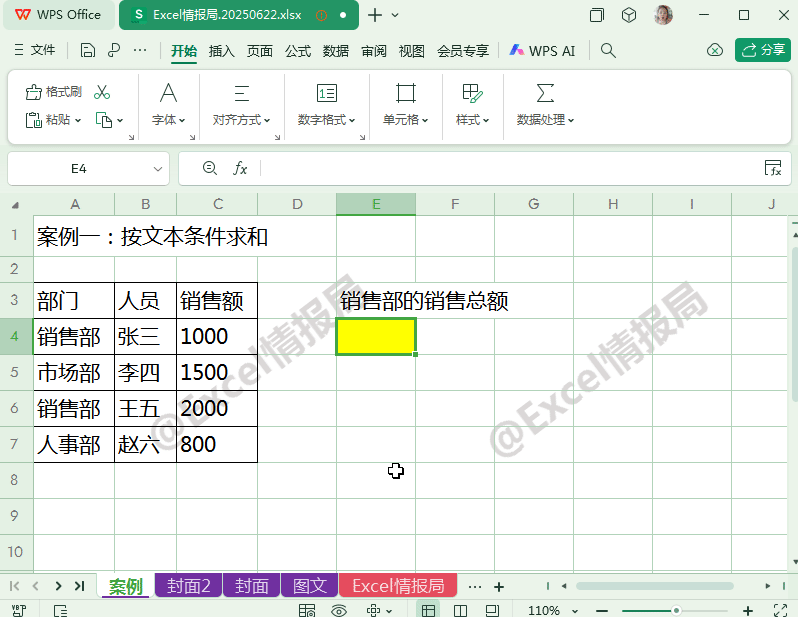Open the Paste options dropdown arrow
The width and height of the screenshot is (798, 617).
(x=78, y=121)
